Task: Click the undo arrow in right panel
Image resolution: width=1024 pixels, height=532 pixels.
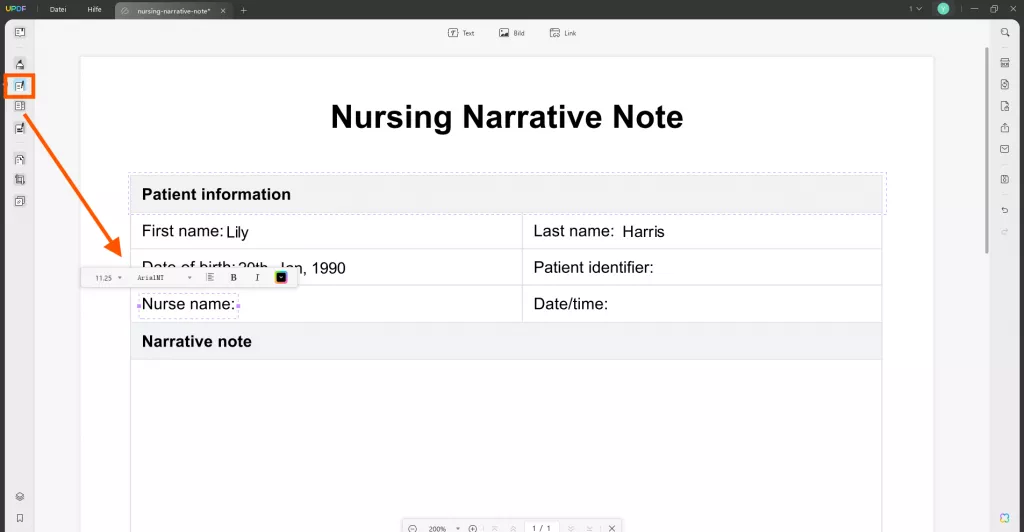Action: pos(1005,210)
